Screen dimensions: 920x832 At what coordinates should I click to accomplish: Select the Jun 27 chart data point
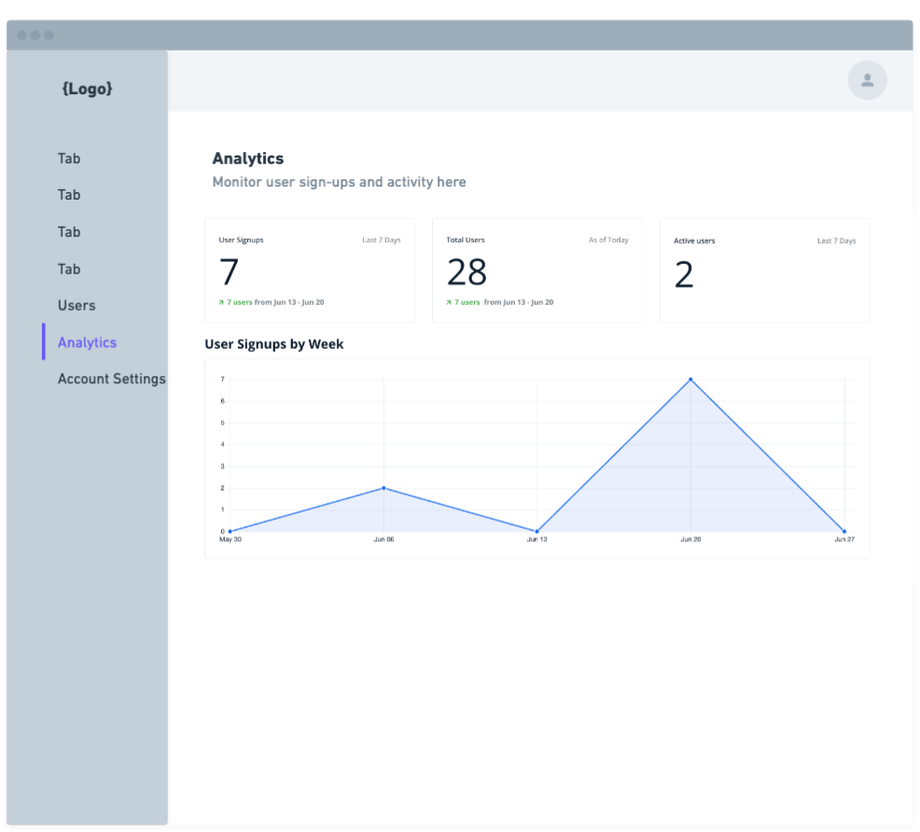(x=844, y=532)
